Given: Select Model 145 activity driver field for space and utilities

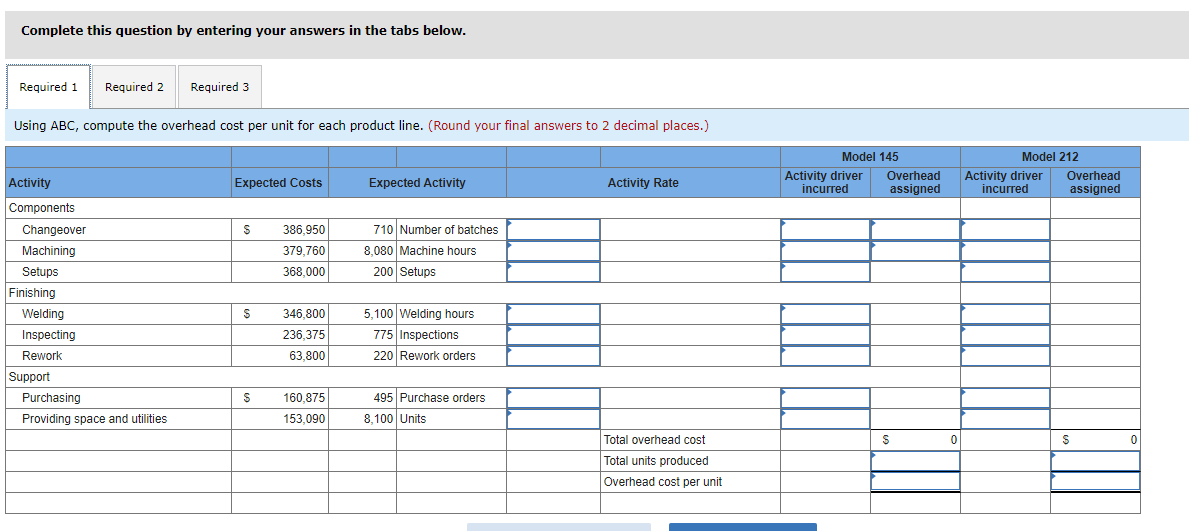Looking at the screenshot, I should [826, 419].
